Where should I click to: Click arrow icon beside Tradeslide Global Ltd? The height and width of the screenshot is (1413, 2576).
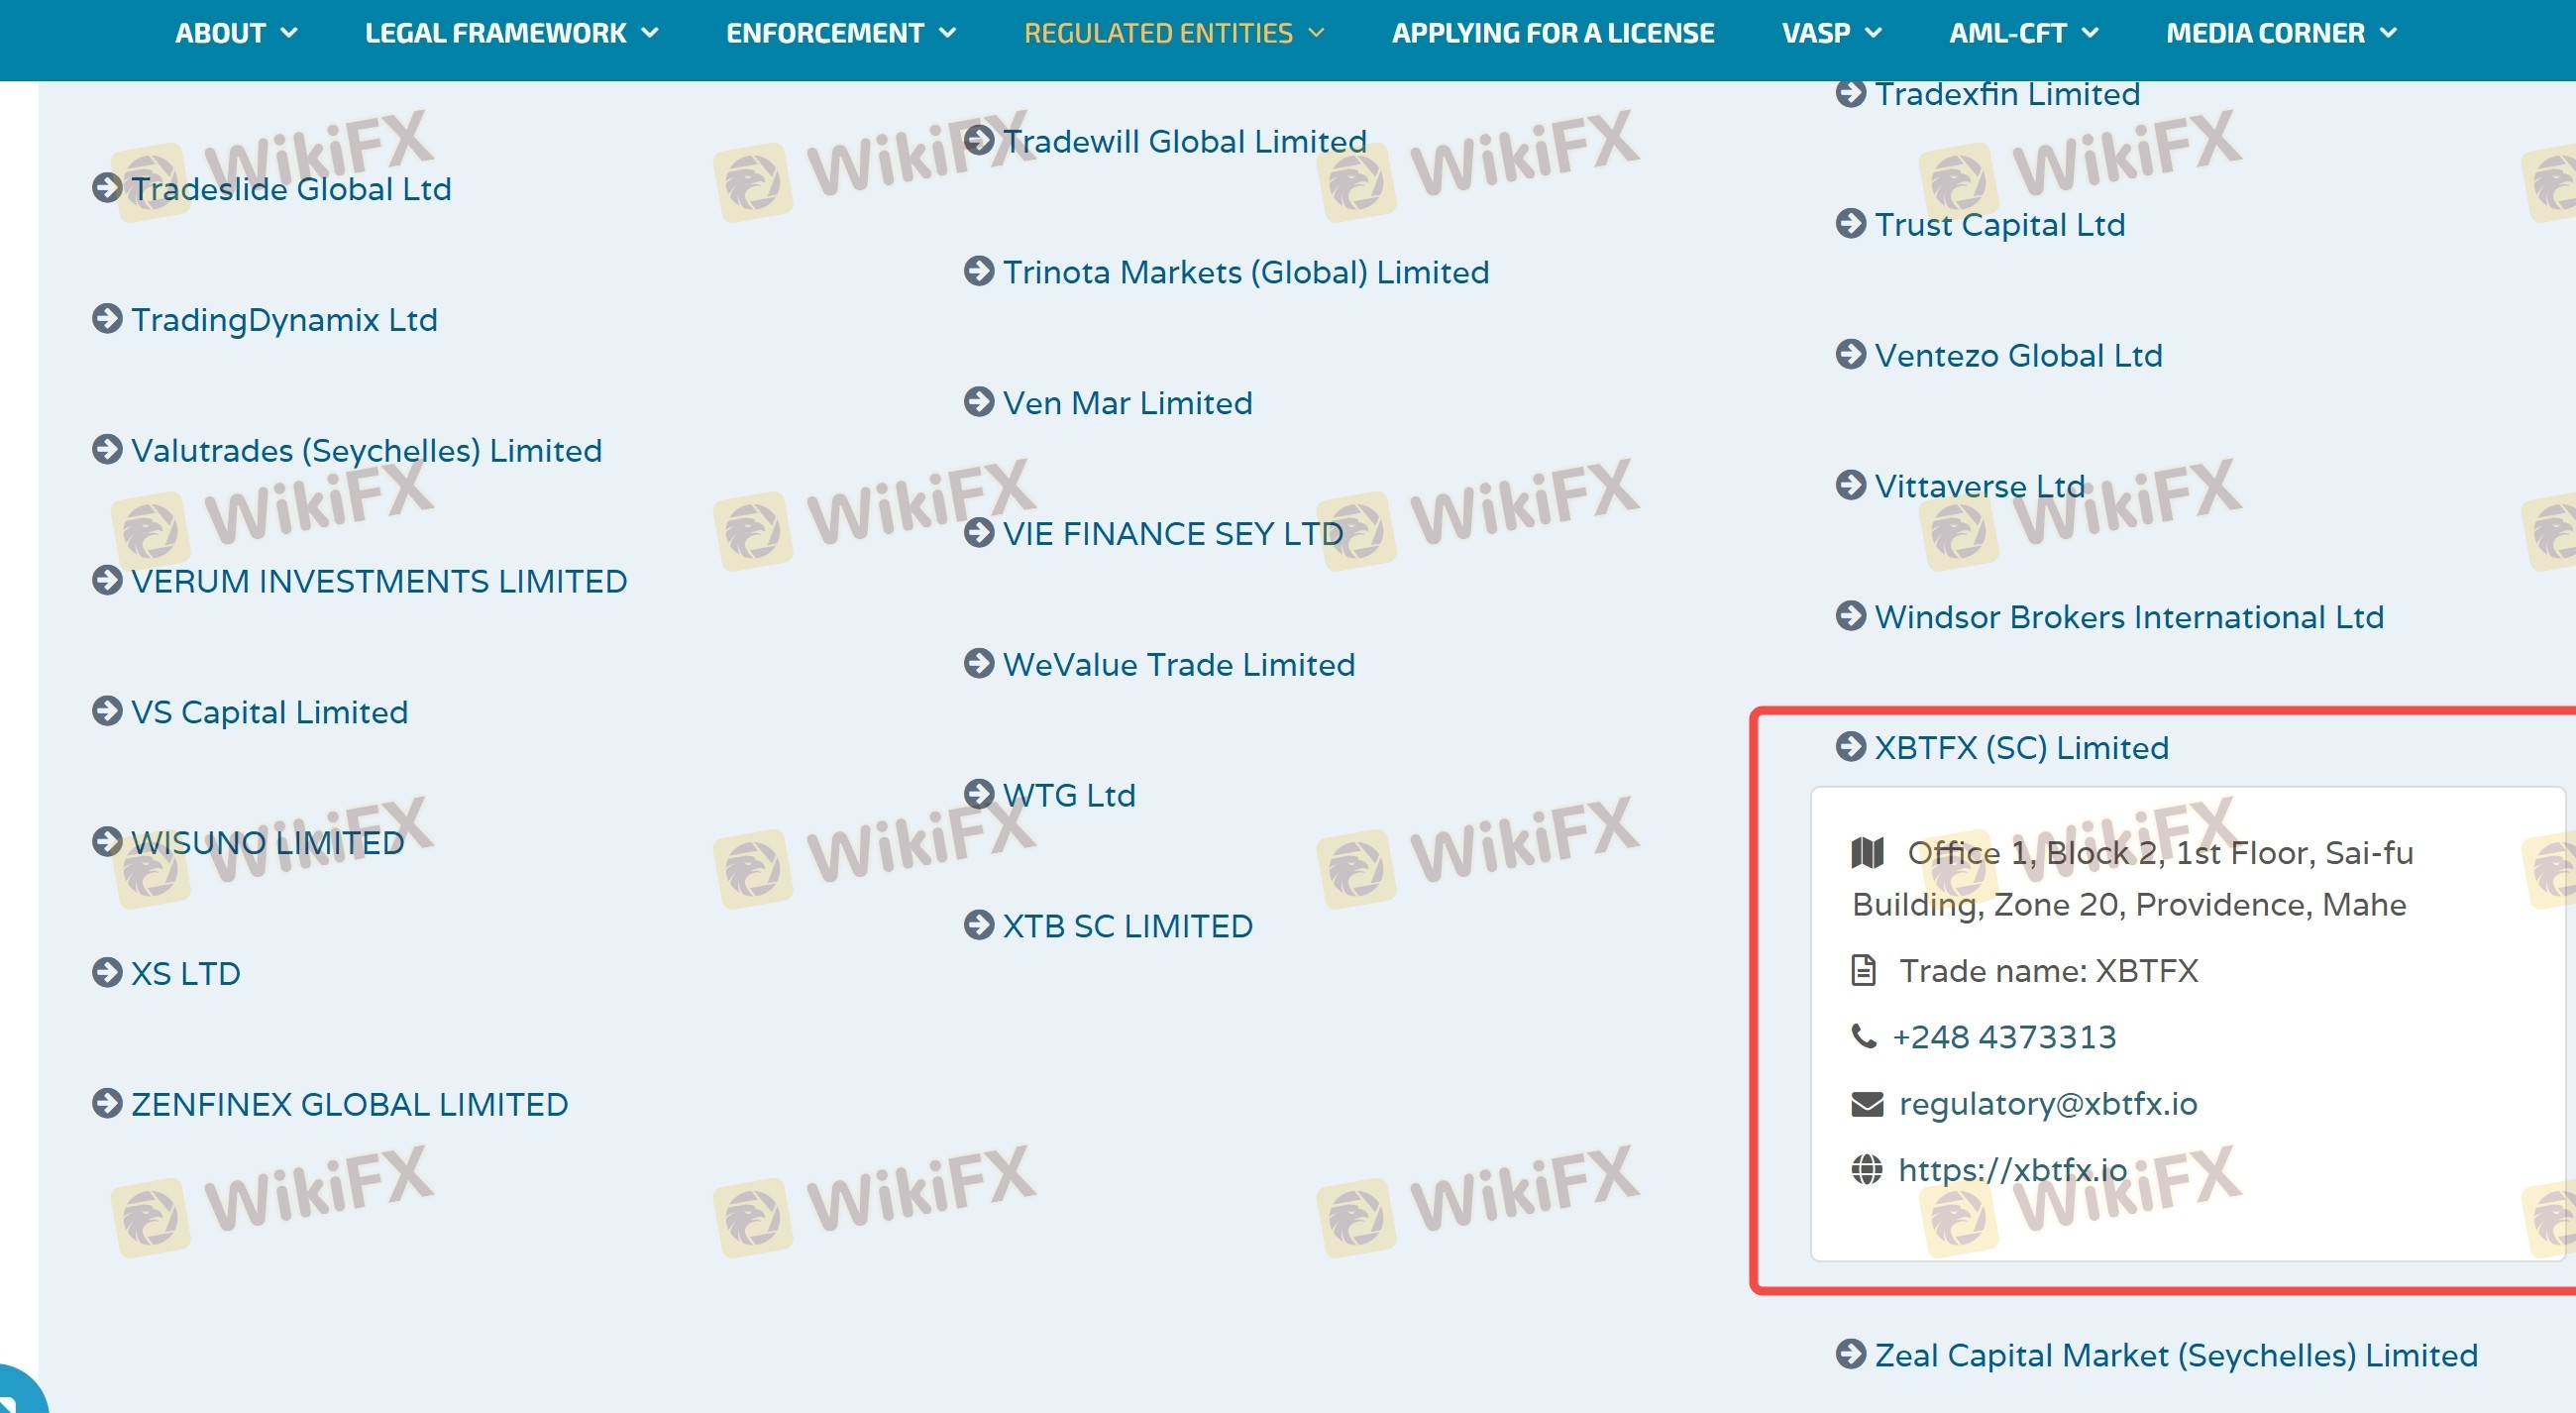pyautogui.click(x=107, y=188)
